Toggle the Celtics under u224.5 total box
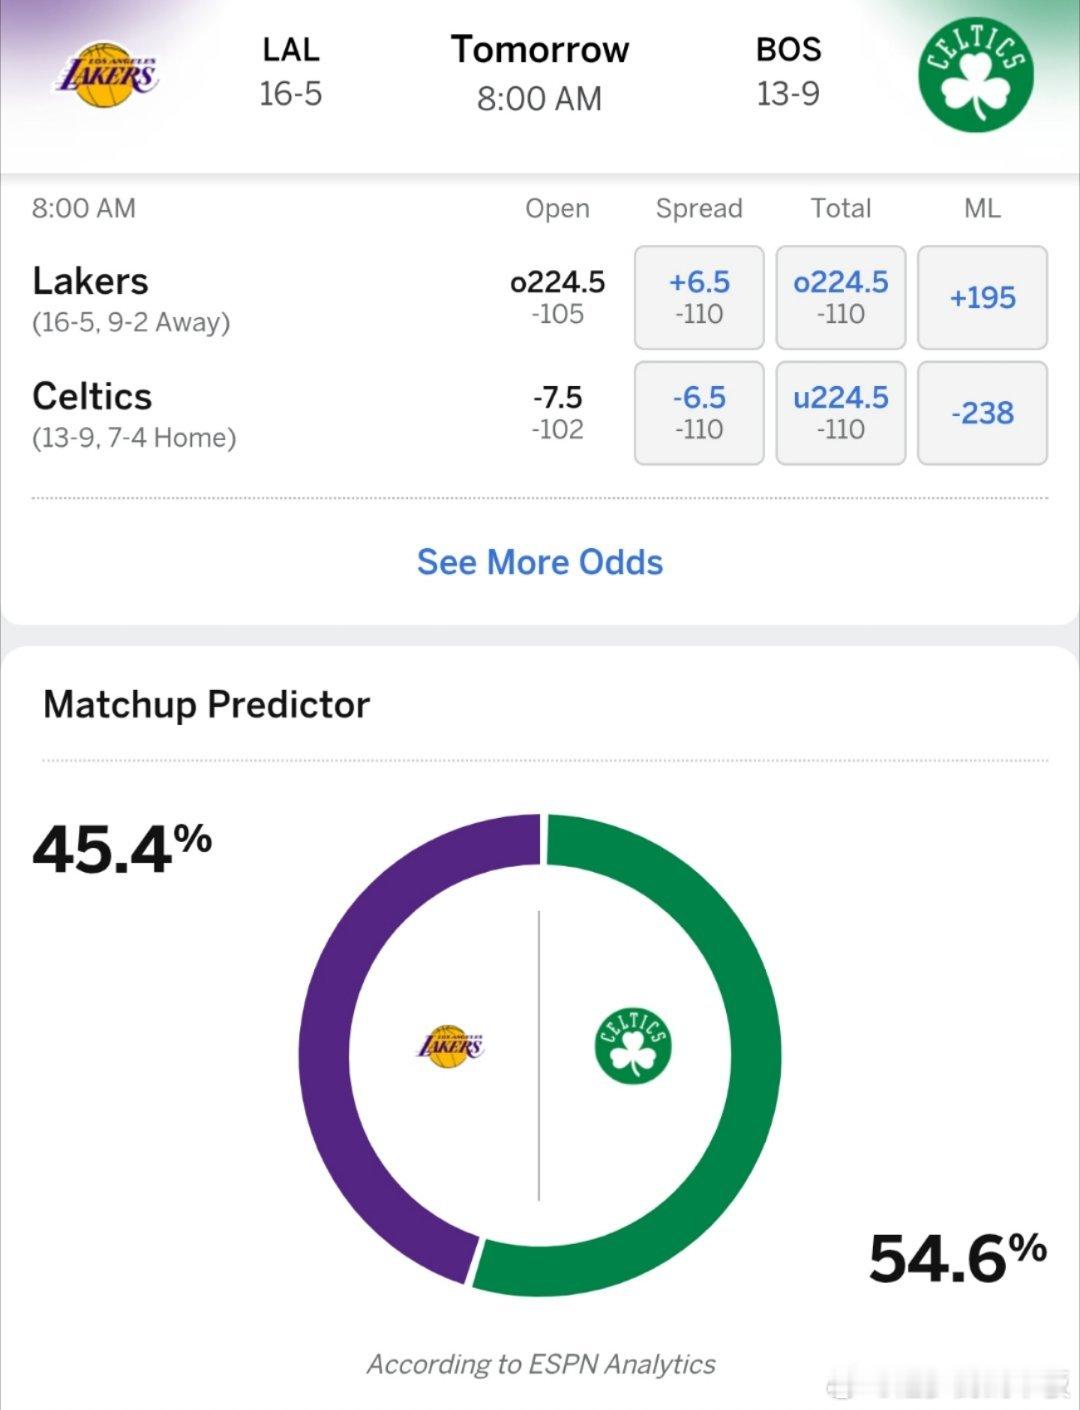 click(840, 412)
